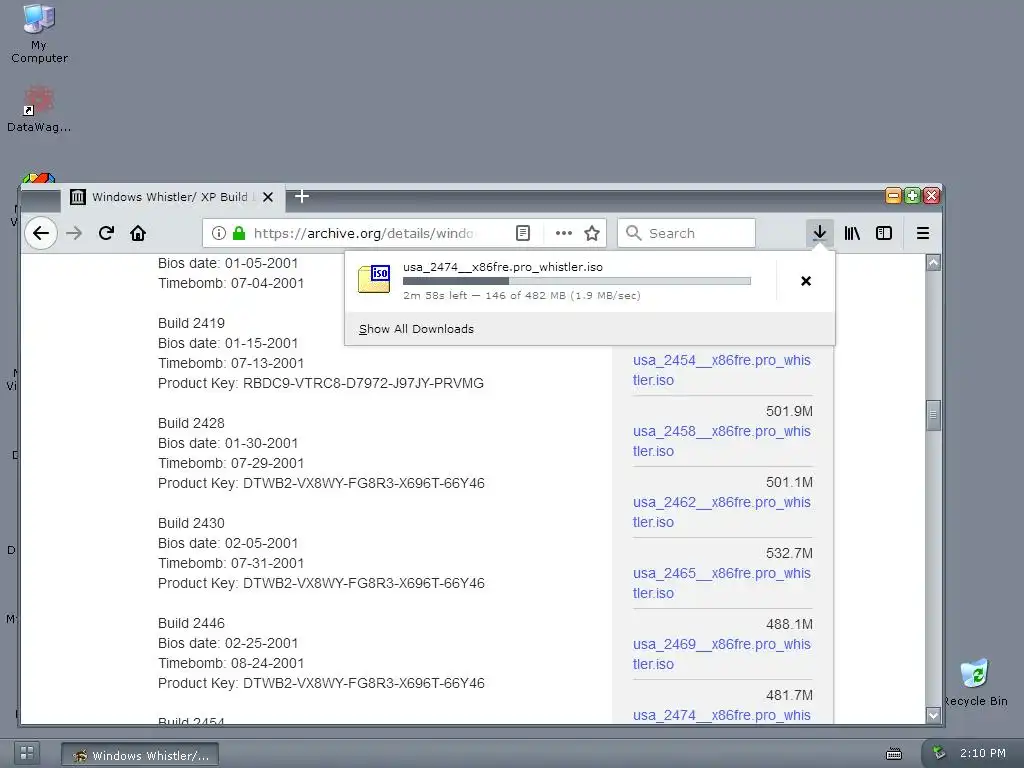Click the network tray icon beside clock
Screen dimensions: 1024x768
(x=938, y=753)
